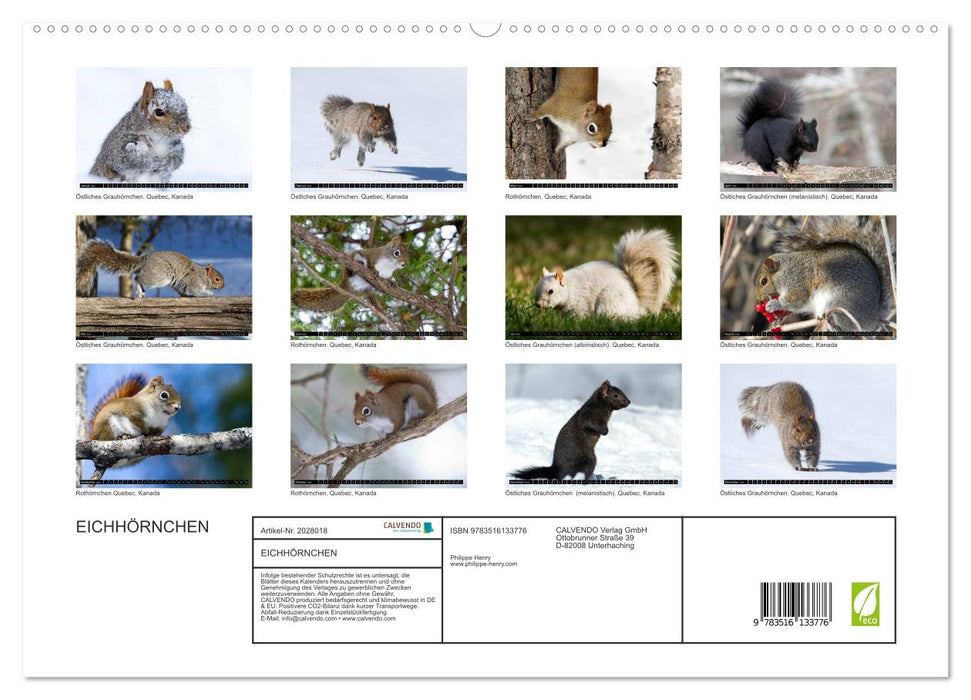This screenshot has width=971, height=700.
Task: Select the EICHHÖRNCHEN title heading
Action: coord(142,526)
